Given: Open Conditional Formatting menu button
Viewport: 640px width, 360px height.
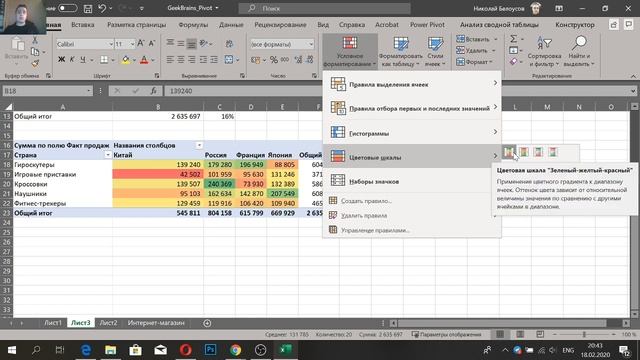Looking at the screenshot, I should coord(350,51).
